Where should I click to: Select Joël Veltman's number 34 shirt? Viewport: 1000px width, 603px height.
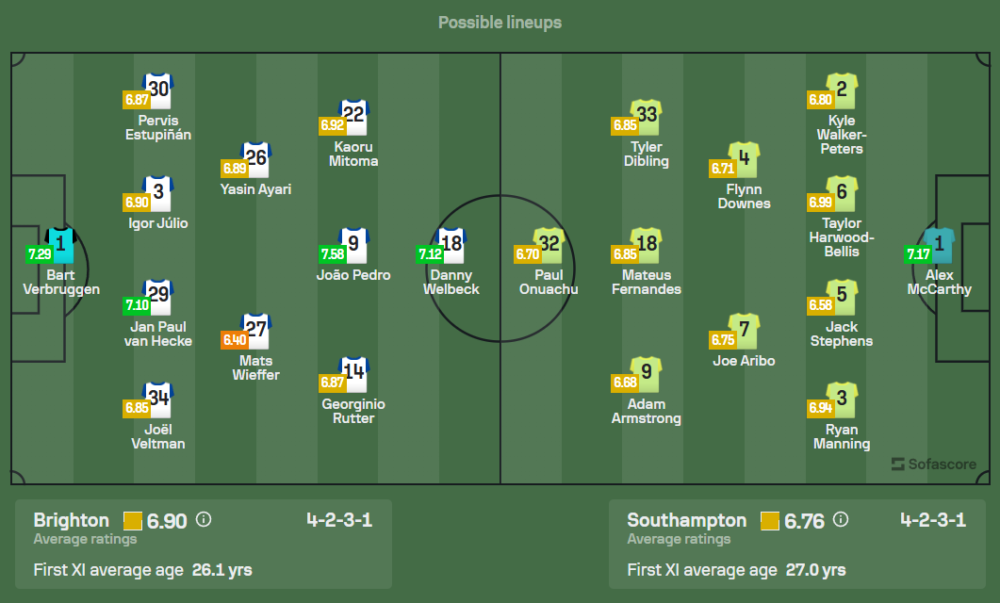point(159,399)
